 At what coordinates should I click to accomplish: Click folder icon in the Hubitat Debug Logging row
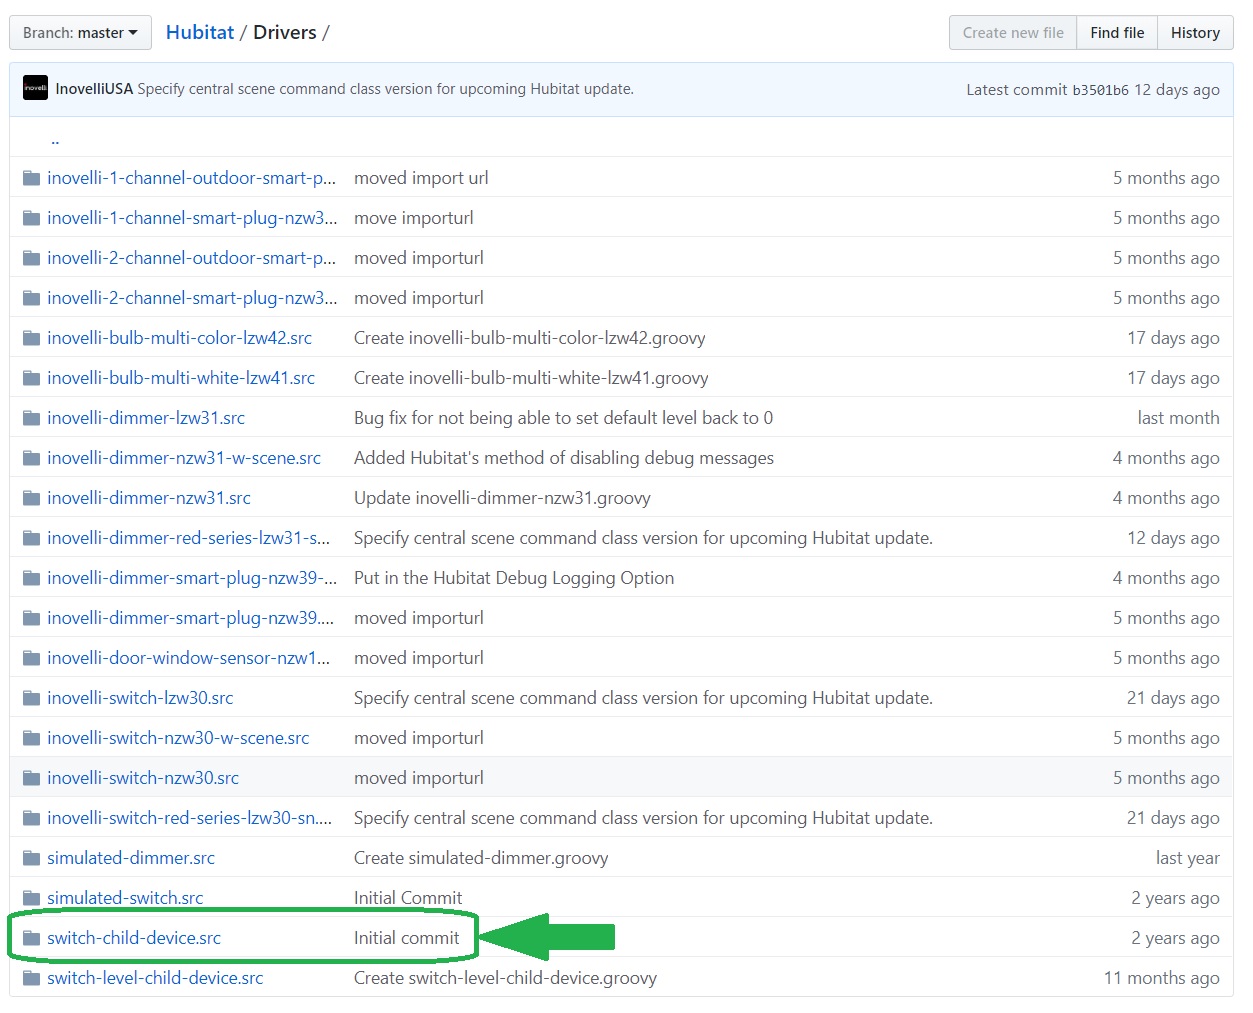point(31,578)
